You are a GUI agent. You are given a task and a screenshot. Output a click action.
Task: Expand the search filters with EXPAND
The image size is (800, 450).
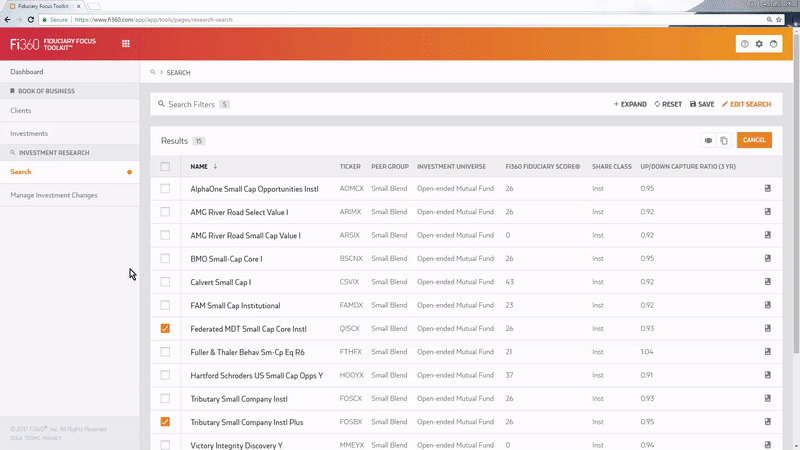coord(630,104)
